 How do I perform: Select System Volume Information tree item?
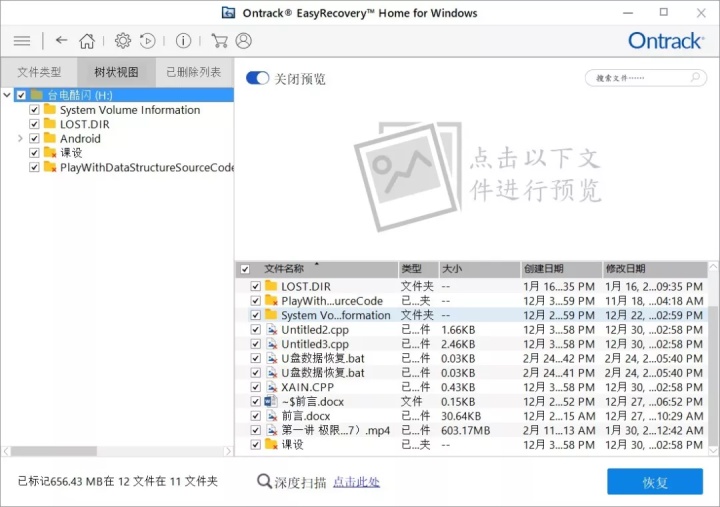[130, 110]
